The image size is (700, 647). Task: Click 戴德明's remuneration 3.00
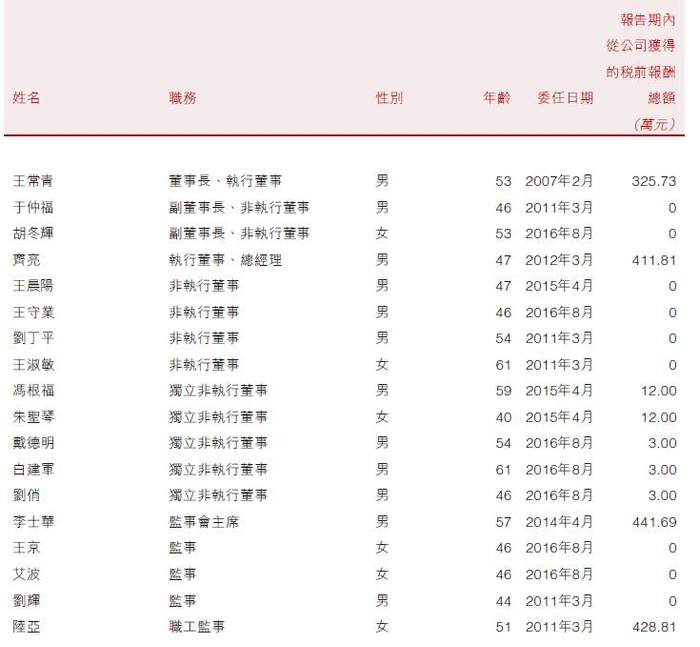coord(662,443)
